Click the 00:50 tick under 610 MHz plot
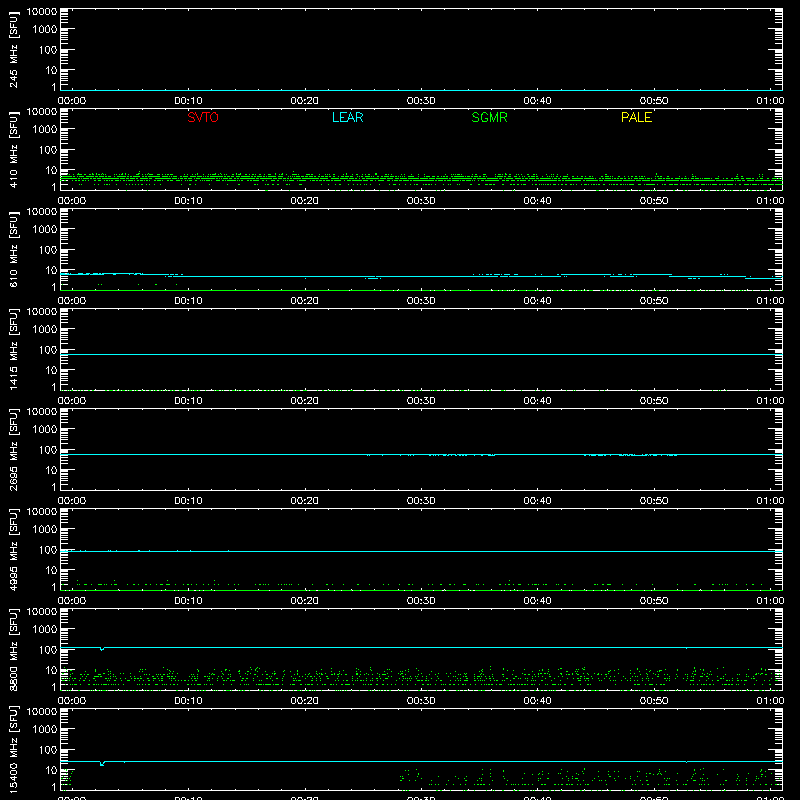Screen dimensions: 800x800 coord(654,301)
